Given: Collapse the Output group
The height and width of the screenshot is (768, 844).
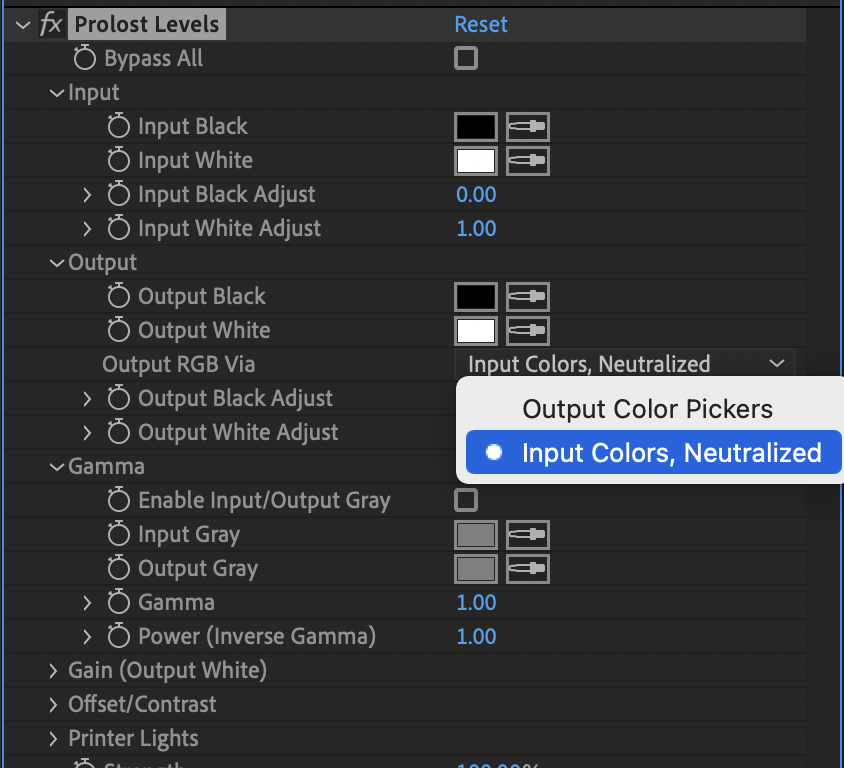Looking at the screenshot, I should click(x=57, y=263).
